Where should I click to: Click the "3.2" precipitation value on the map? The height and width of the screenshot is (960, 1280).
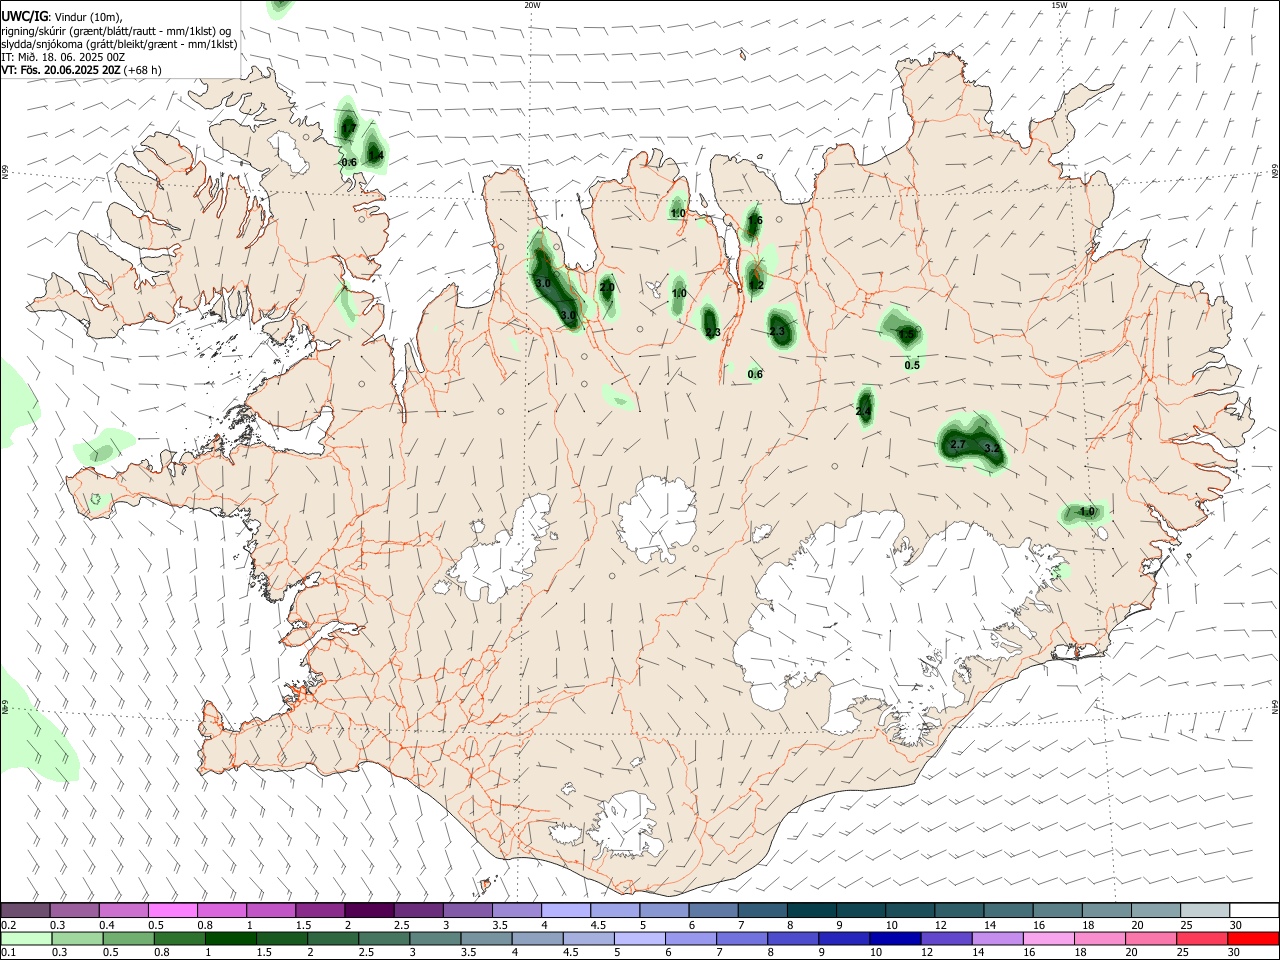click(991, 449)
